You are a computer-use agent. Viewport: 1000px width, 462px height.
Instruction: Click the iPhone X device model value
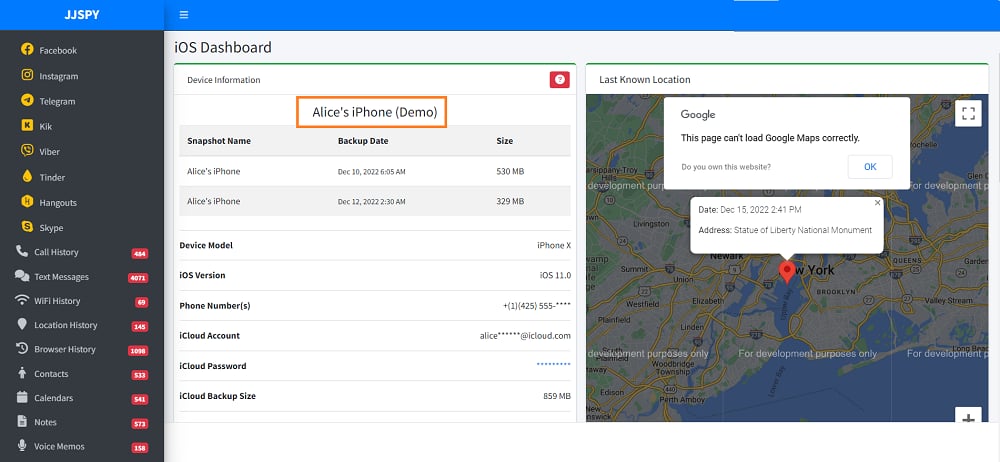[554, 246]
